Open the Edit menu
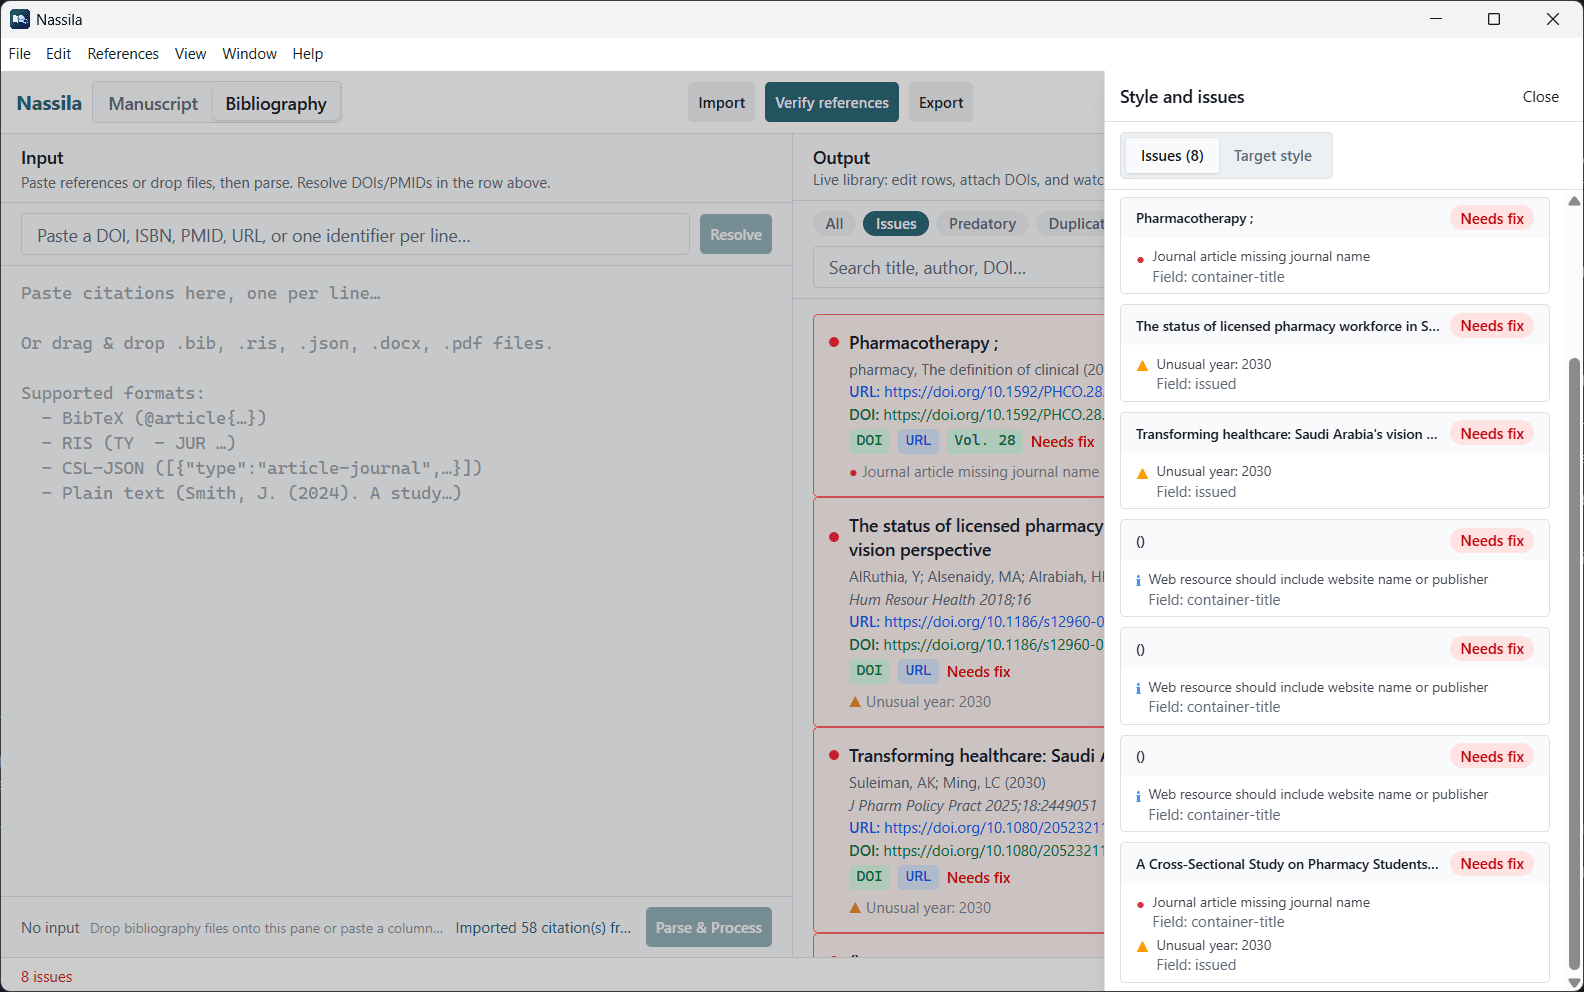1584x992 pixels. (x=59, y=54)
